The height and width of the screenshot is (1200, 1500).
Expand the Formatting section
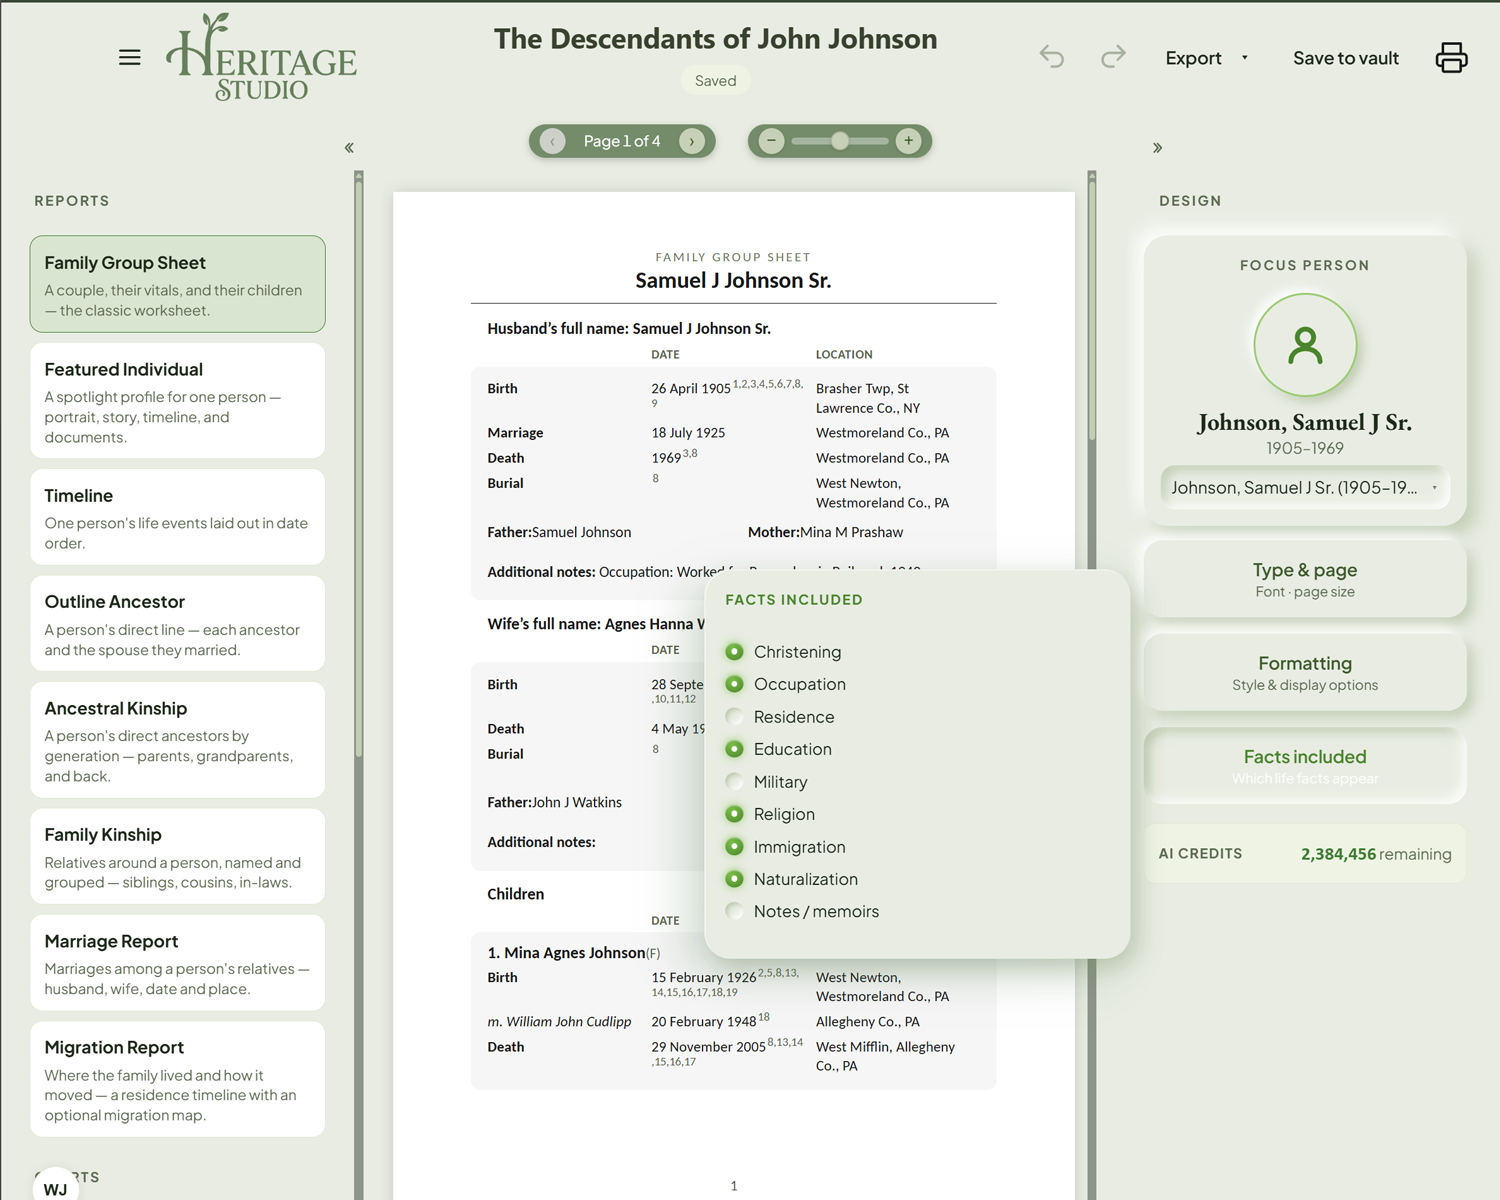coord(1305,672)
